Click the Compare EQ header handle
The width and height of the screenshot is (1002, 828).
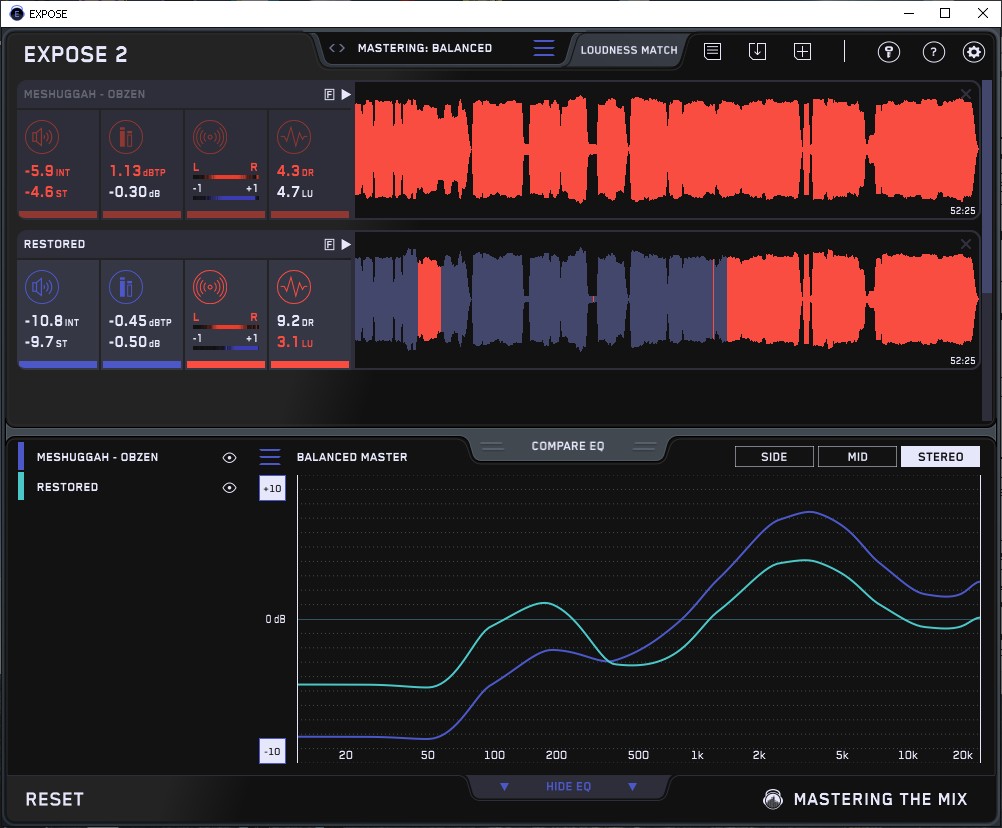(567, 446)
